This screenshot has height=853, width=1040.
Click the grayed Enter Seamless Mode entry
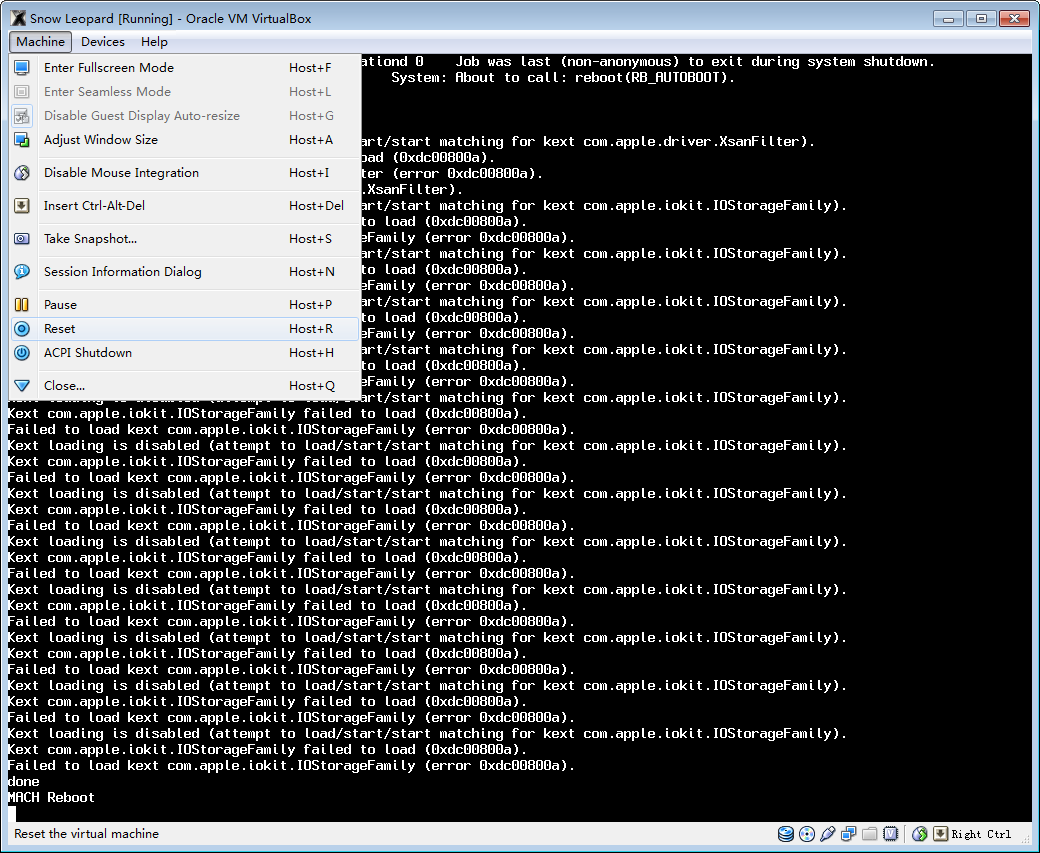click(x=185, y=92)
